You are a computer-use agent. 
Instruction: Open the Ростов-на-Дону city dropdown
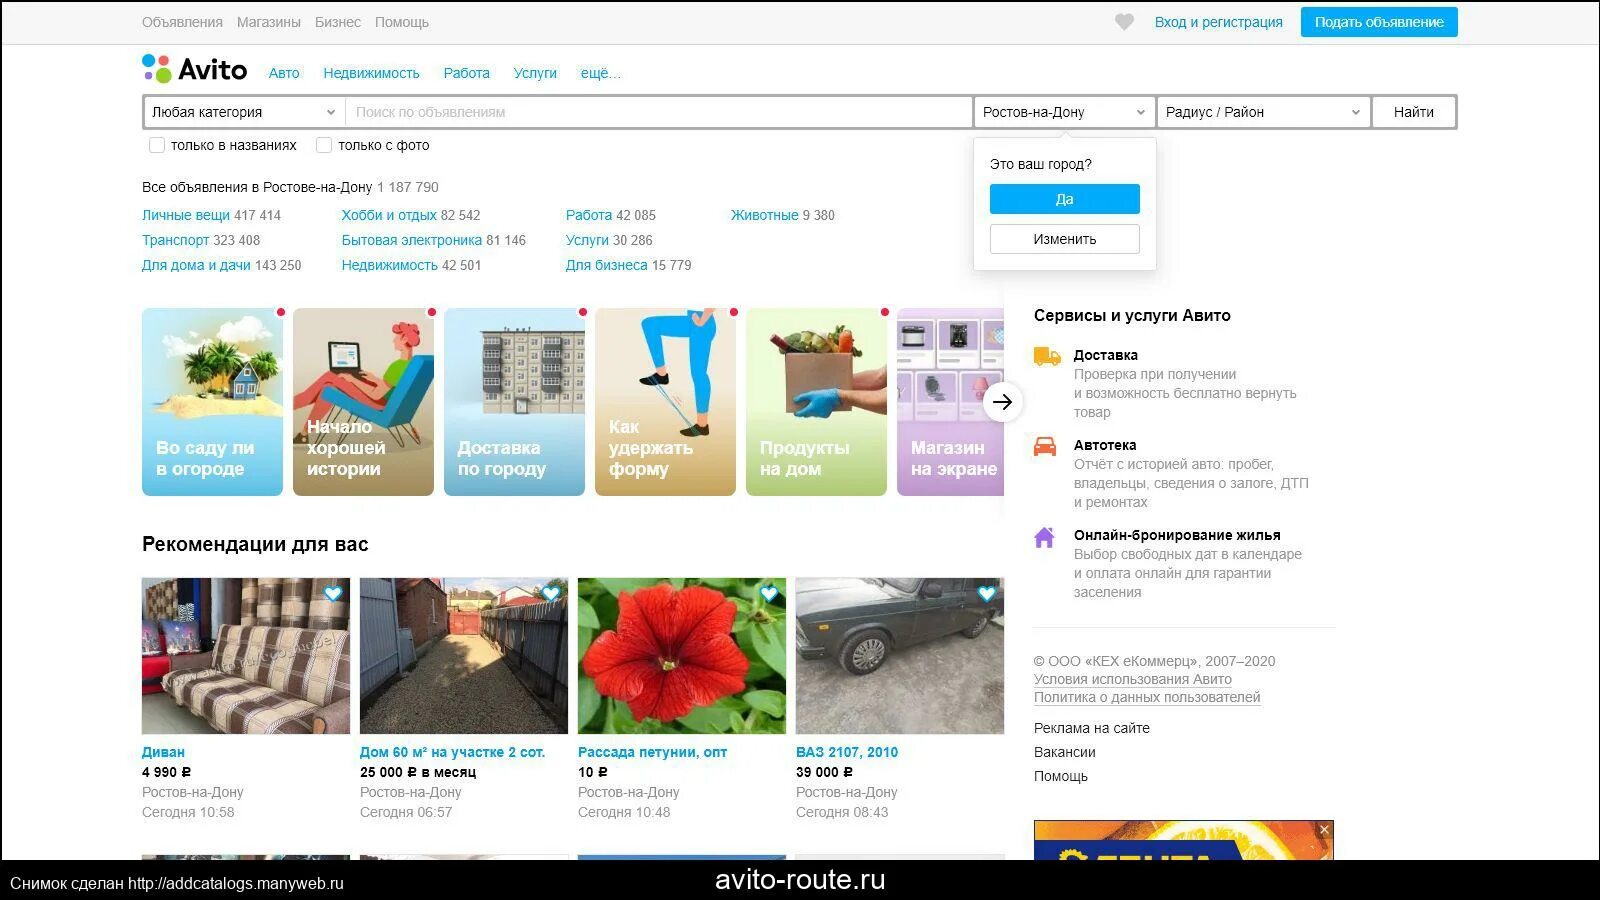tap(1064, 112)
